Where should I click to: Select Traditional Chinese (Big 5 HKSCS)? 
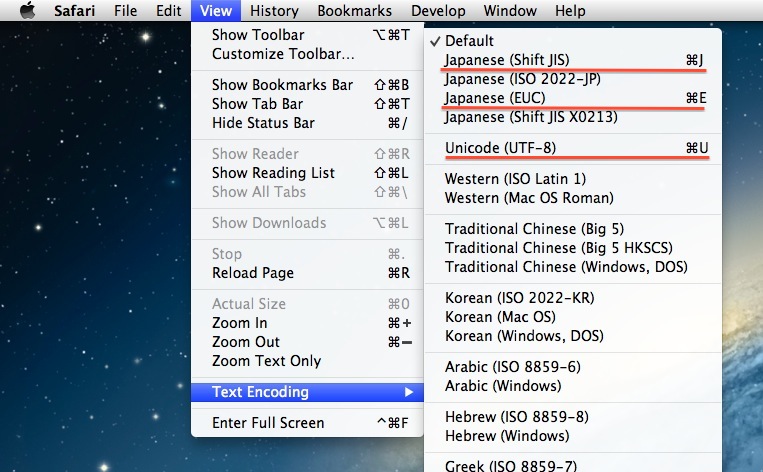coord(573,248)
